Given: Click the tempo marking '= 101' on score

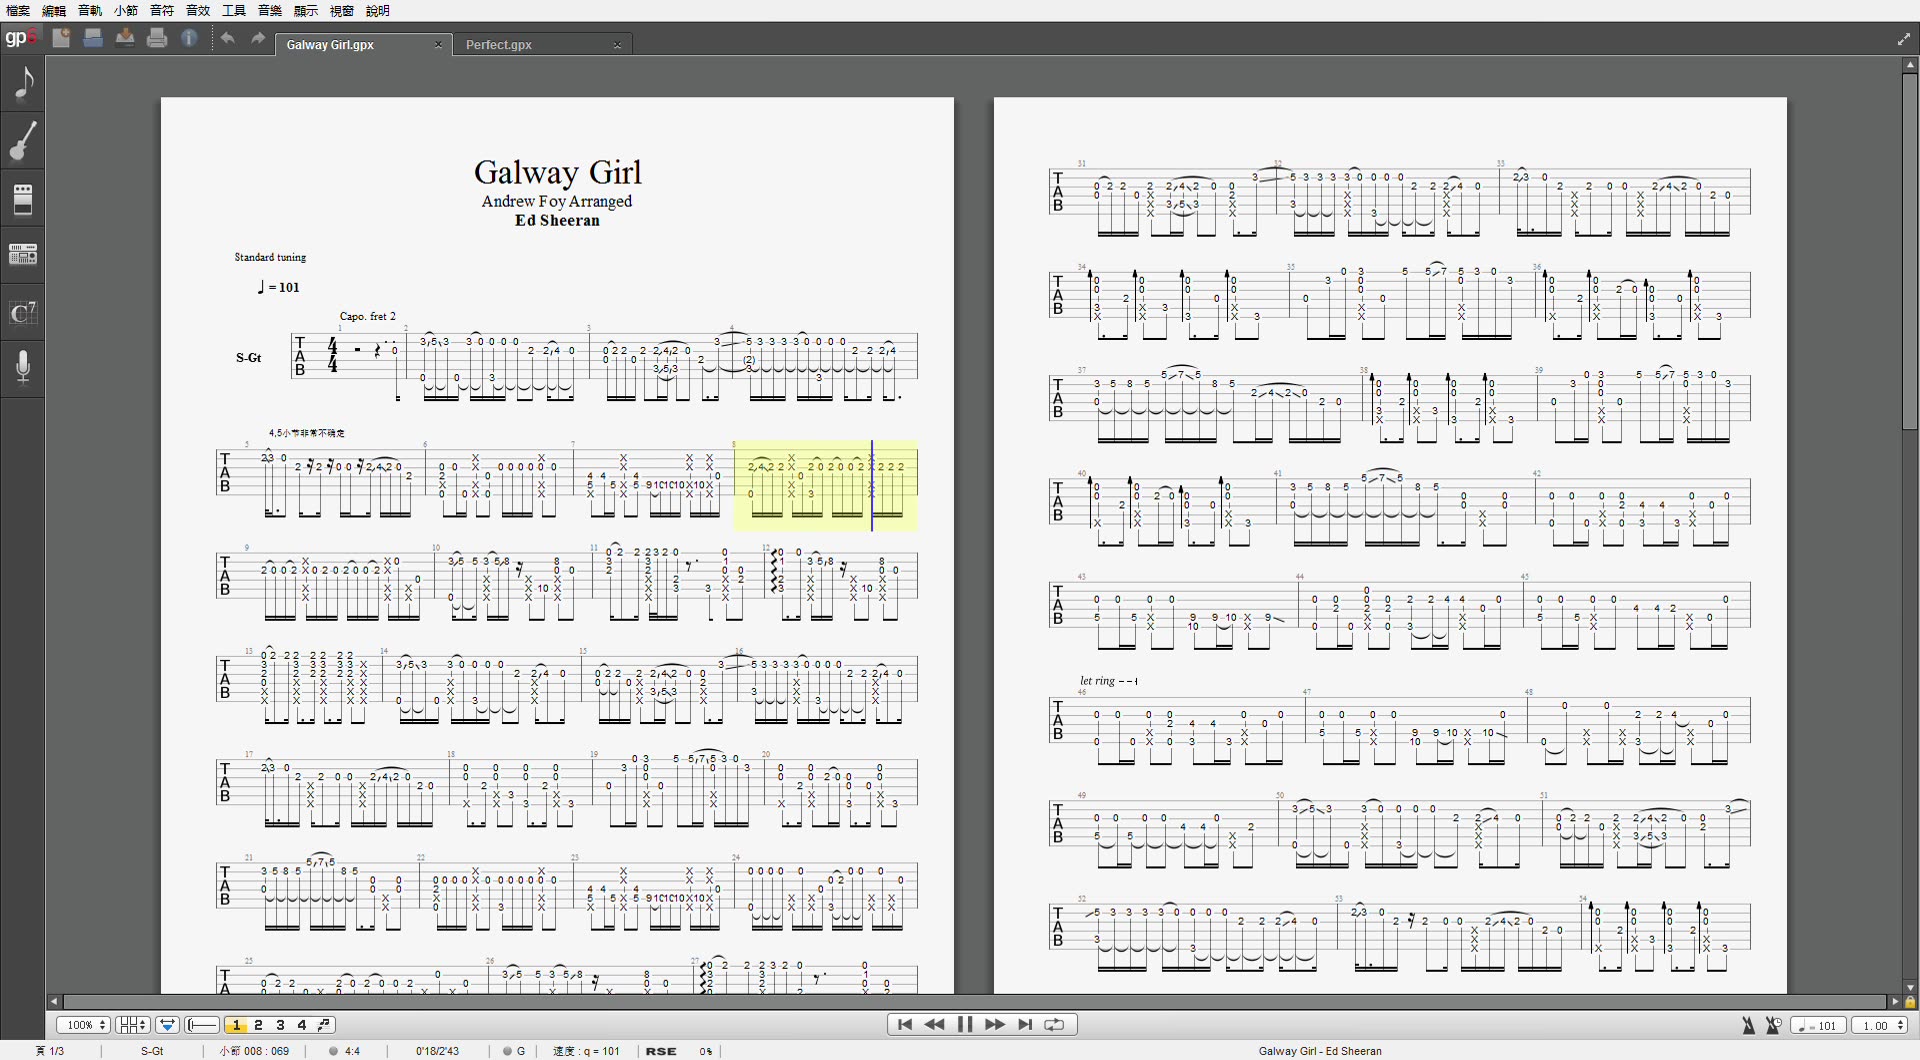Looking at the screenshot, I should pos(279,287).
